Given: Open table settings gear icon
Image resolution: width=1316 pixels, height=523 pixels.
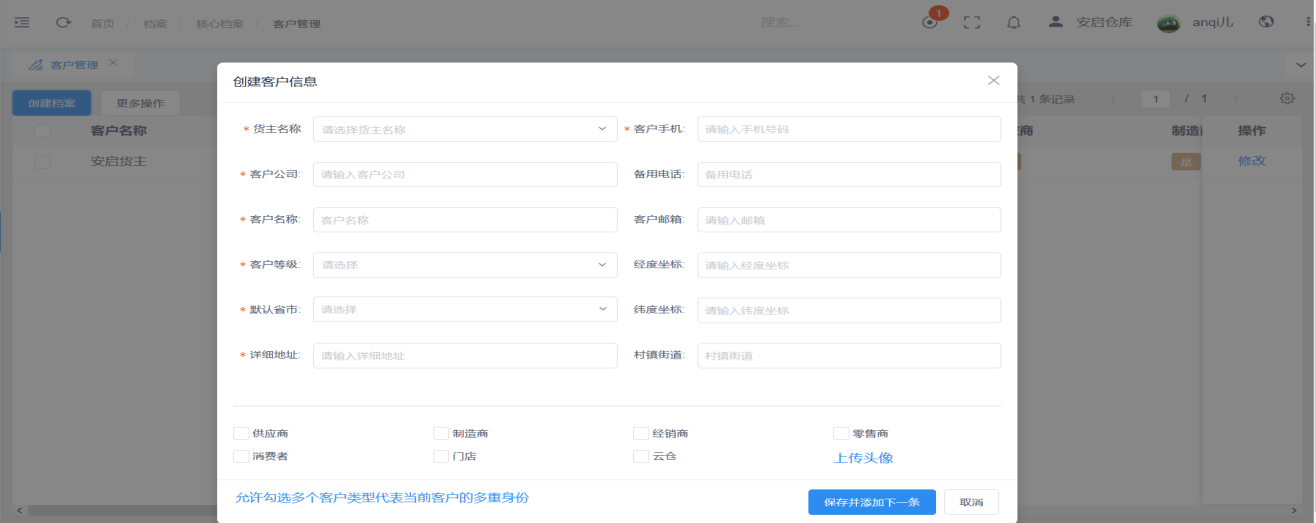Looking at the screenshot, I should point(1287,99).
